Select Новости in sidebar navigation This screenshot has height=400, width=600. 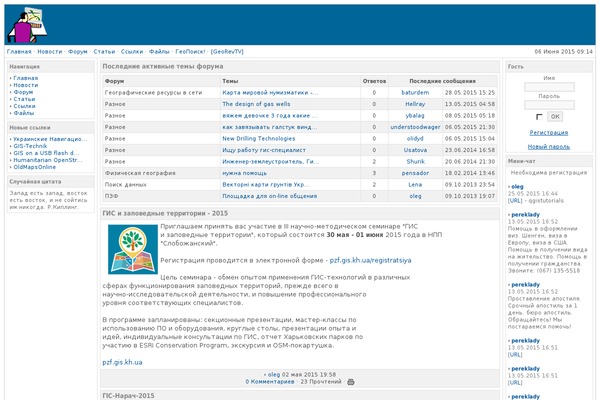[26, 85]
